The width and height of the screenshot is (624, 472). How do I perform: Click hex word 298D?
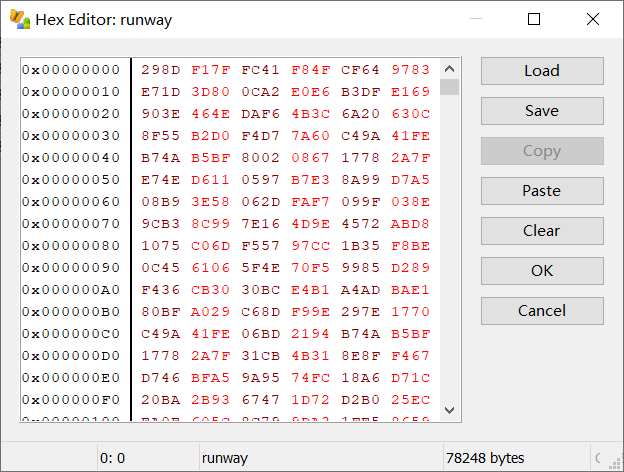point(161,70)
